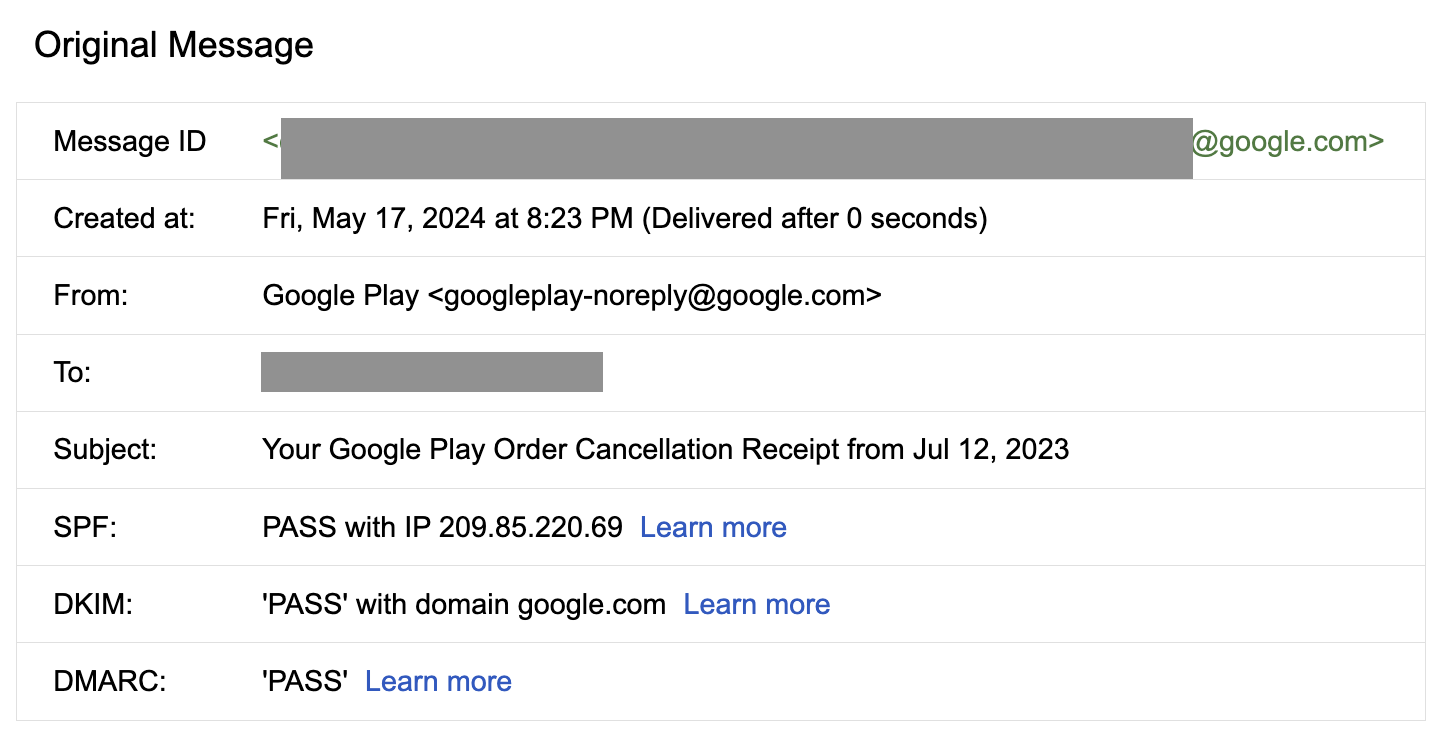Open the DKIM Learn more link
This screenshot has width=1447, height=741.
coord(757,604)
